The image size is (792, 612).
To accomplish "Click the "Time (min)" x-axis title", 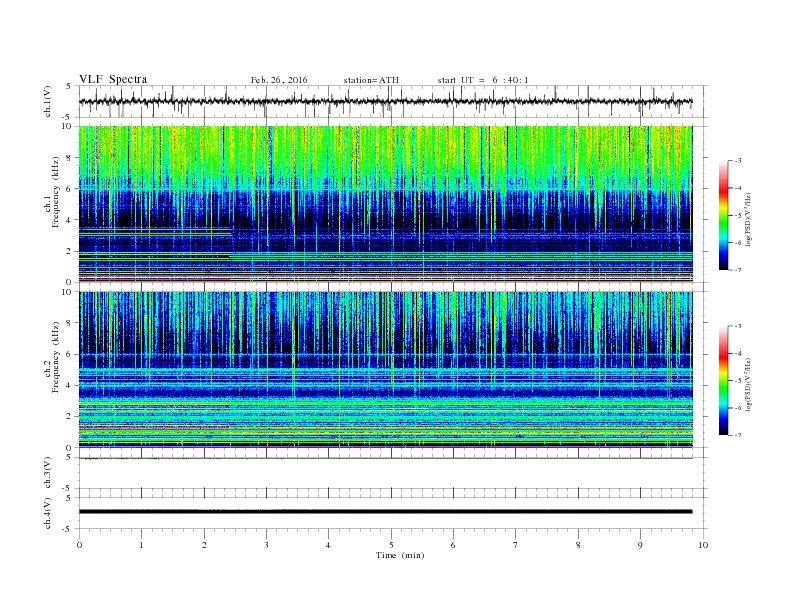I will coord(400,555).
